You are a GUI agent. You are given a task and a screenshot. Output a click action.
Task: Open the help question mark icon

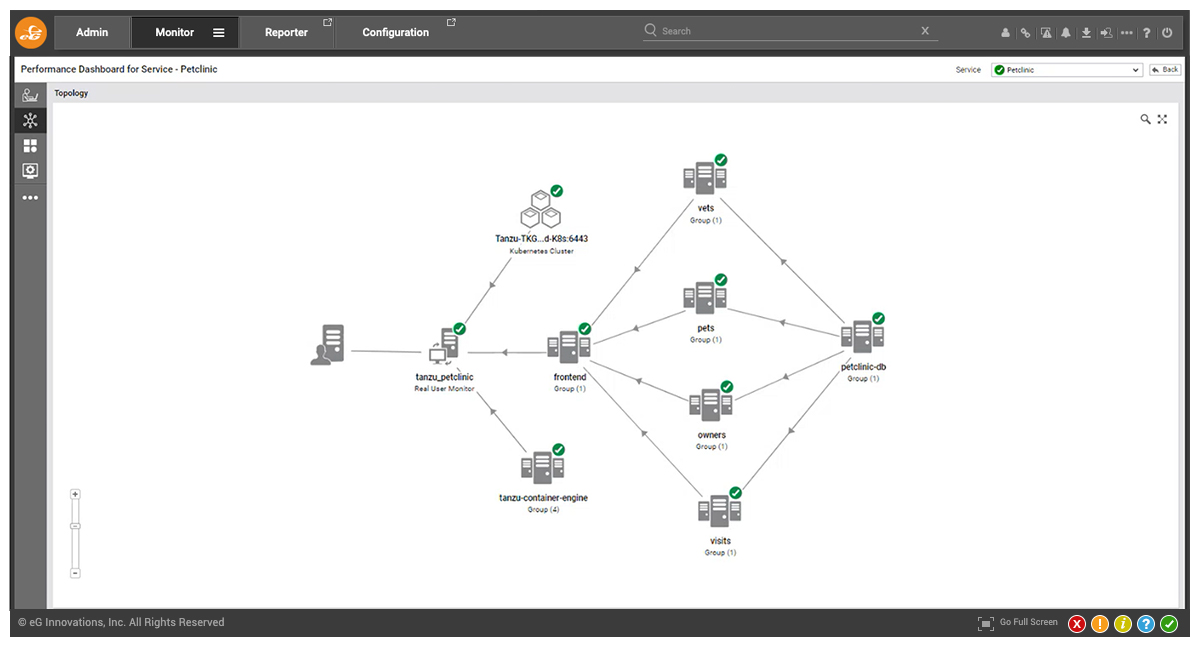pyautogui.click(x=1147, y=33)
